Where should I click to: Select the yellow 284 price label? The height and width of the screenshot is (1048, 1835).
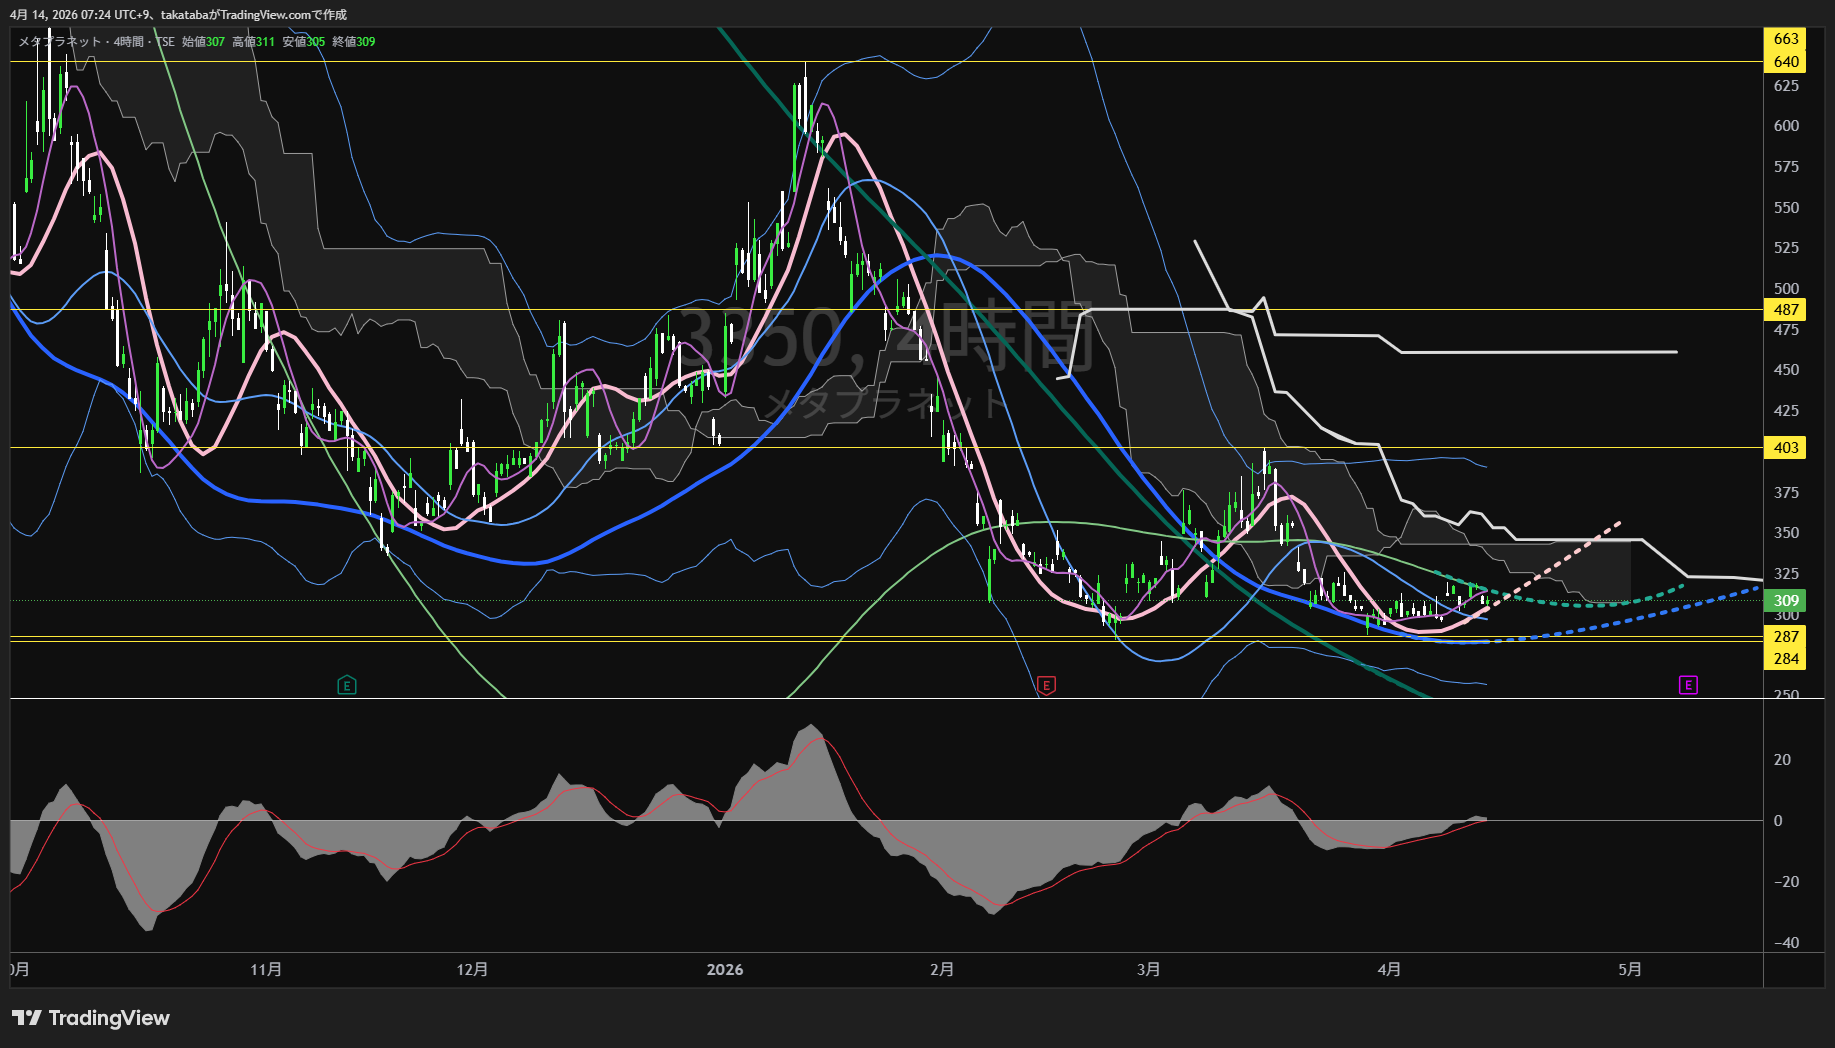pos(1785,659)
